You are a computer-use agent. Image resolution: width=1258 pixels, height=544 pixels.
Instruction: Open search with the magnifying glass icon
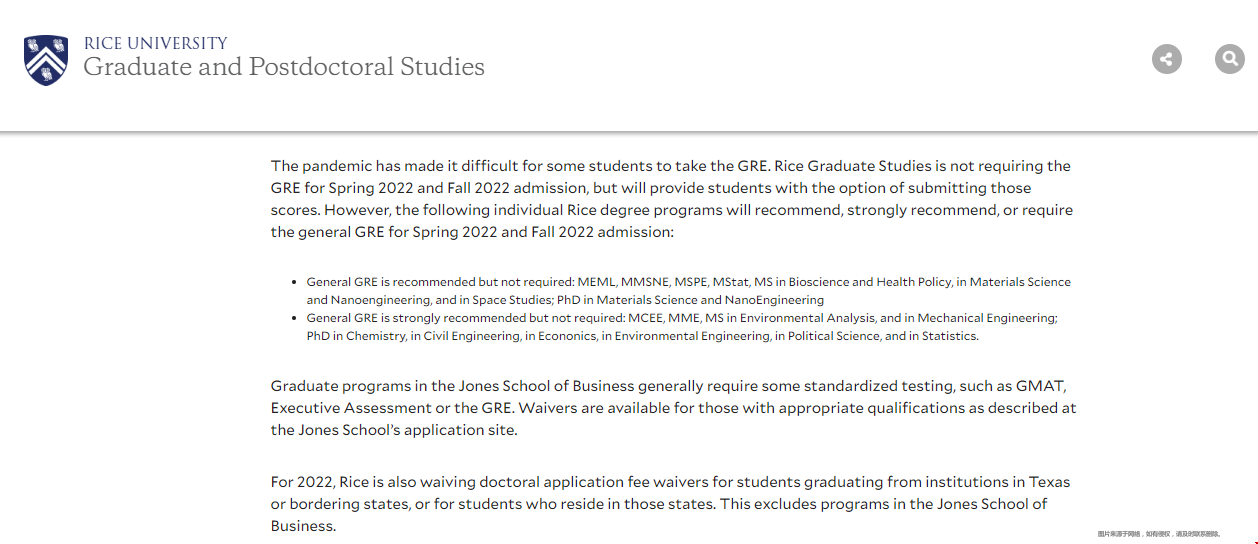coord(1229,59)
